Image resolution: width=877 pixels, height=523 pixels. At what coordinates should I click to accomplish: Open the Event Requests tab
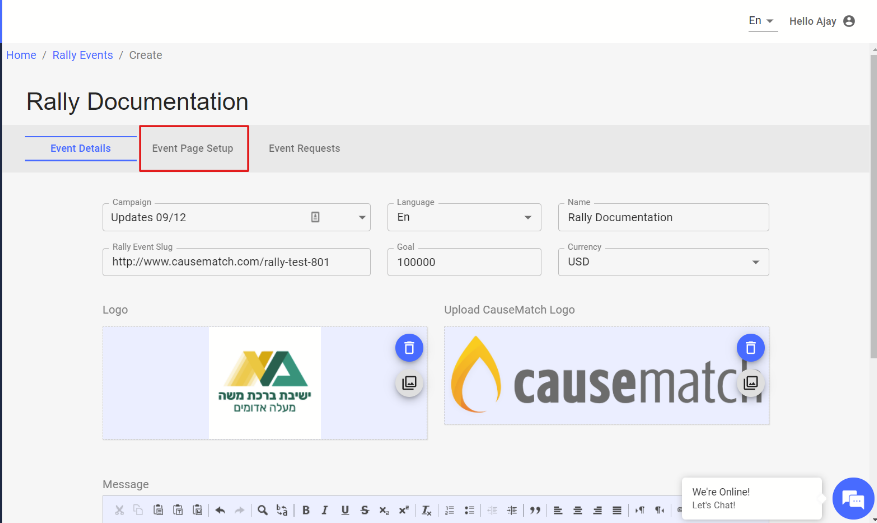[x=304, y=148]
